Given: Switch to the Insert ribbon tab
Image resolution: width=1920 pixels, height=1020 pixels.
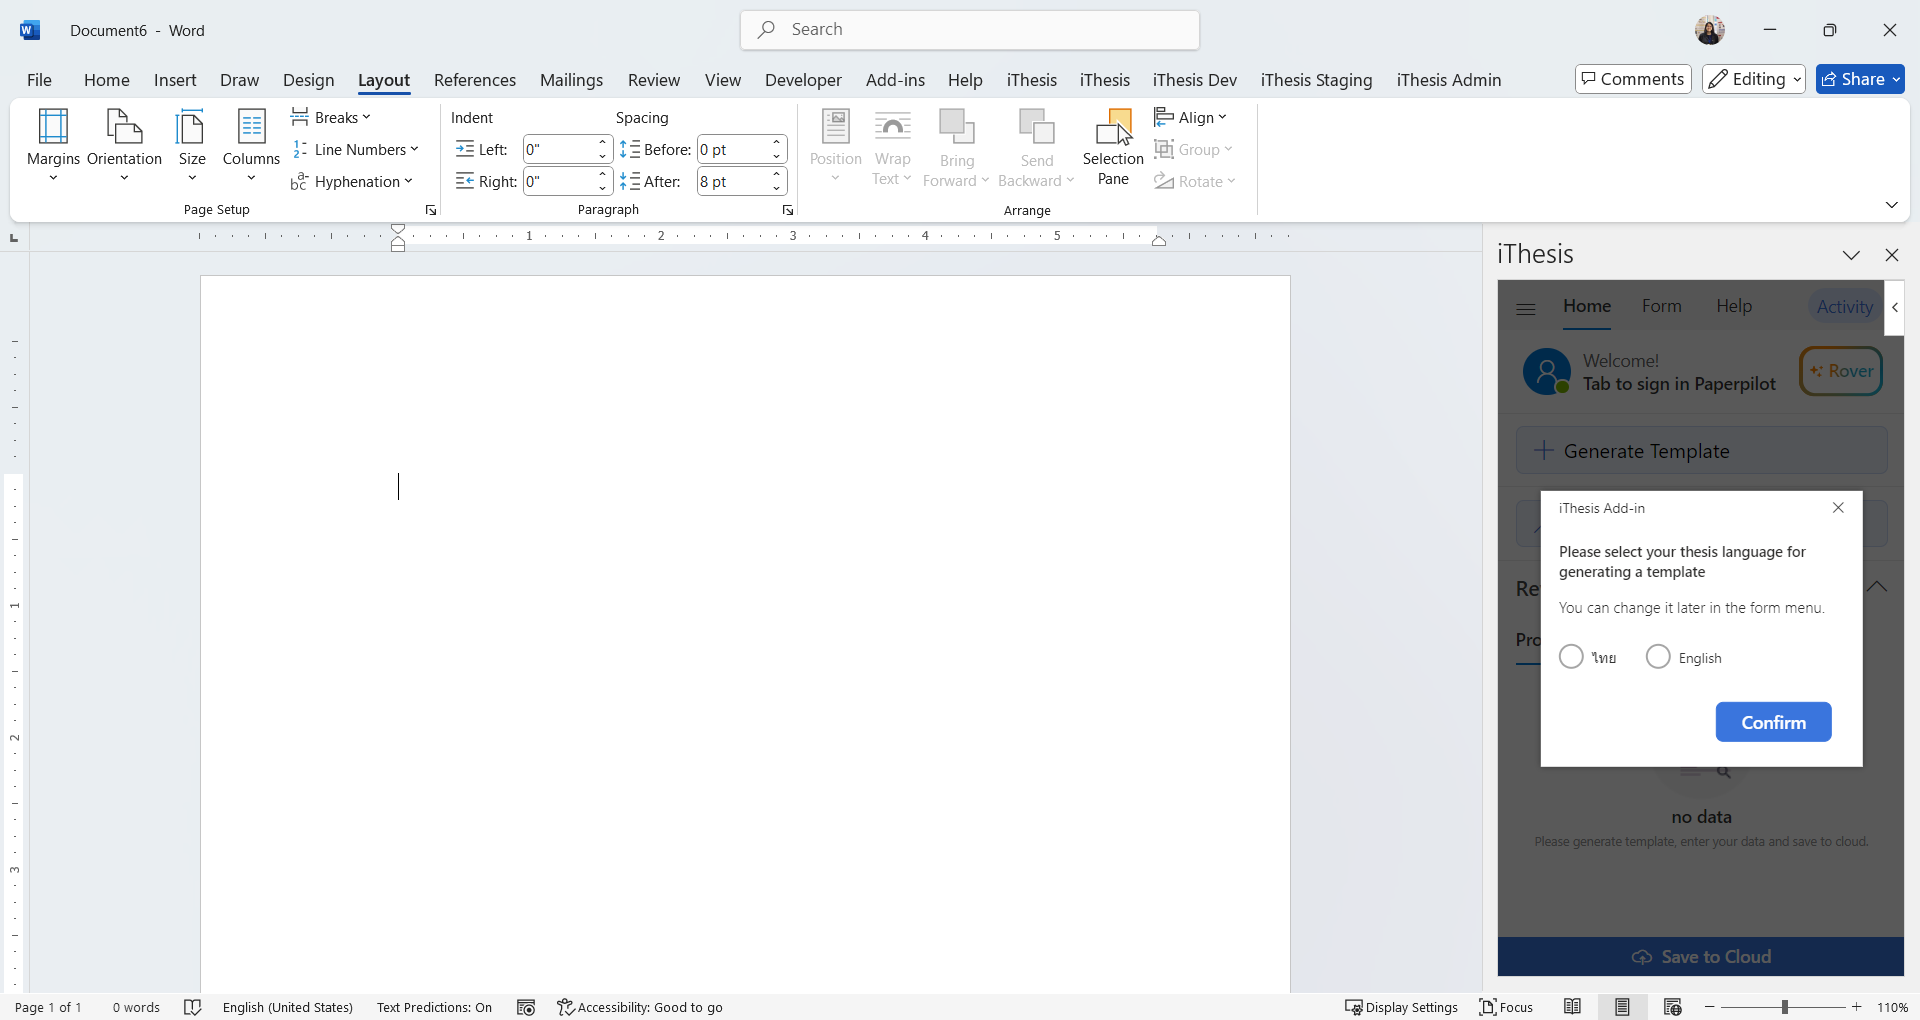Looking at the screenshot, I should (x=175, y=80).
